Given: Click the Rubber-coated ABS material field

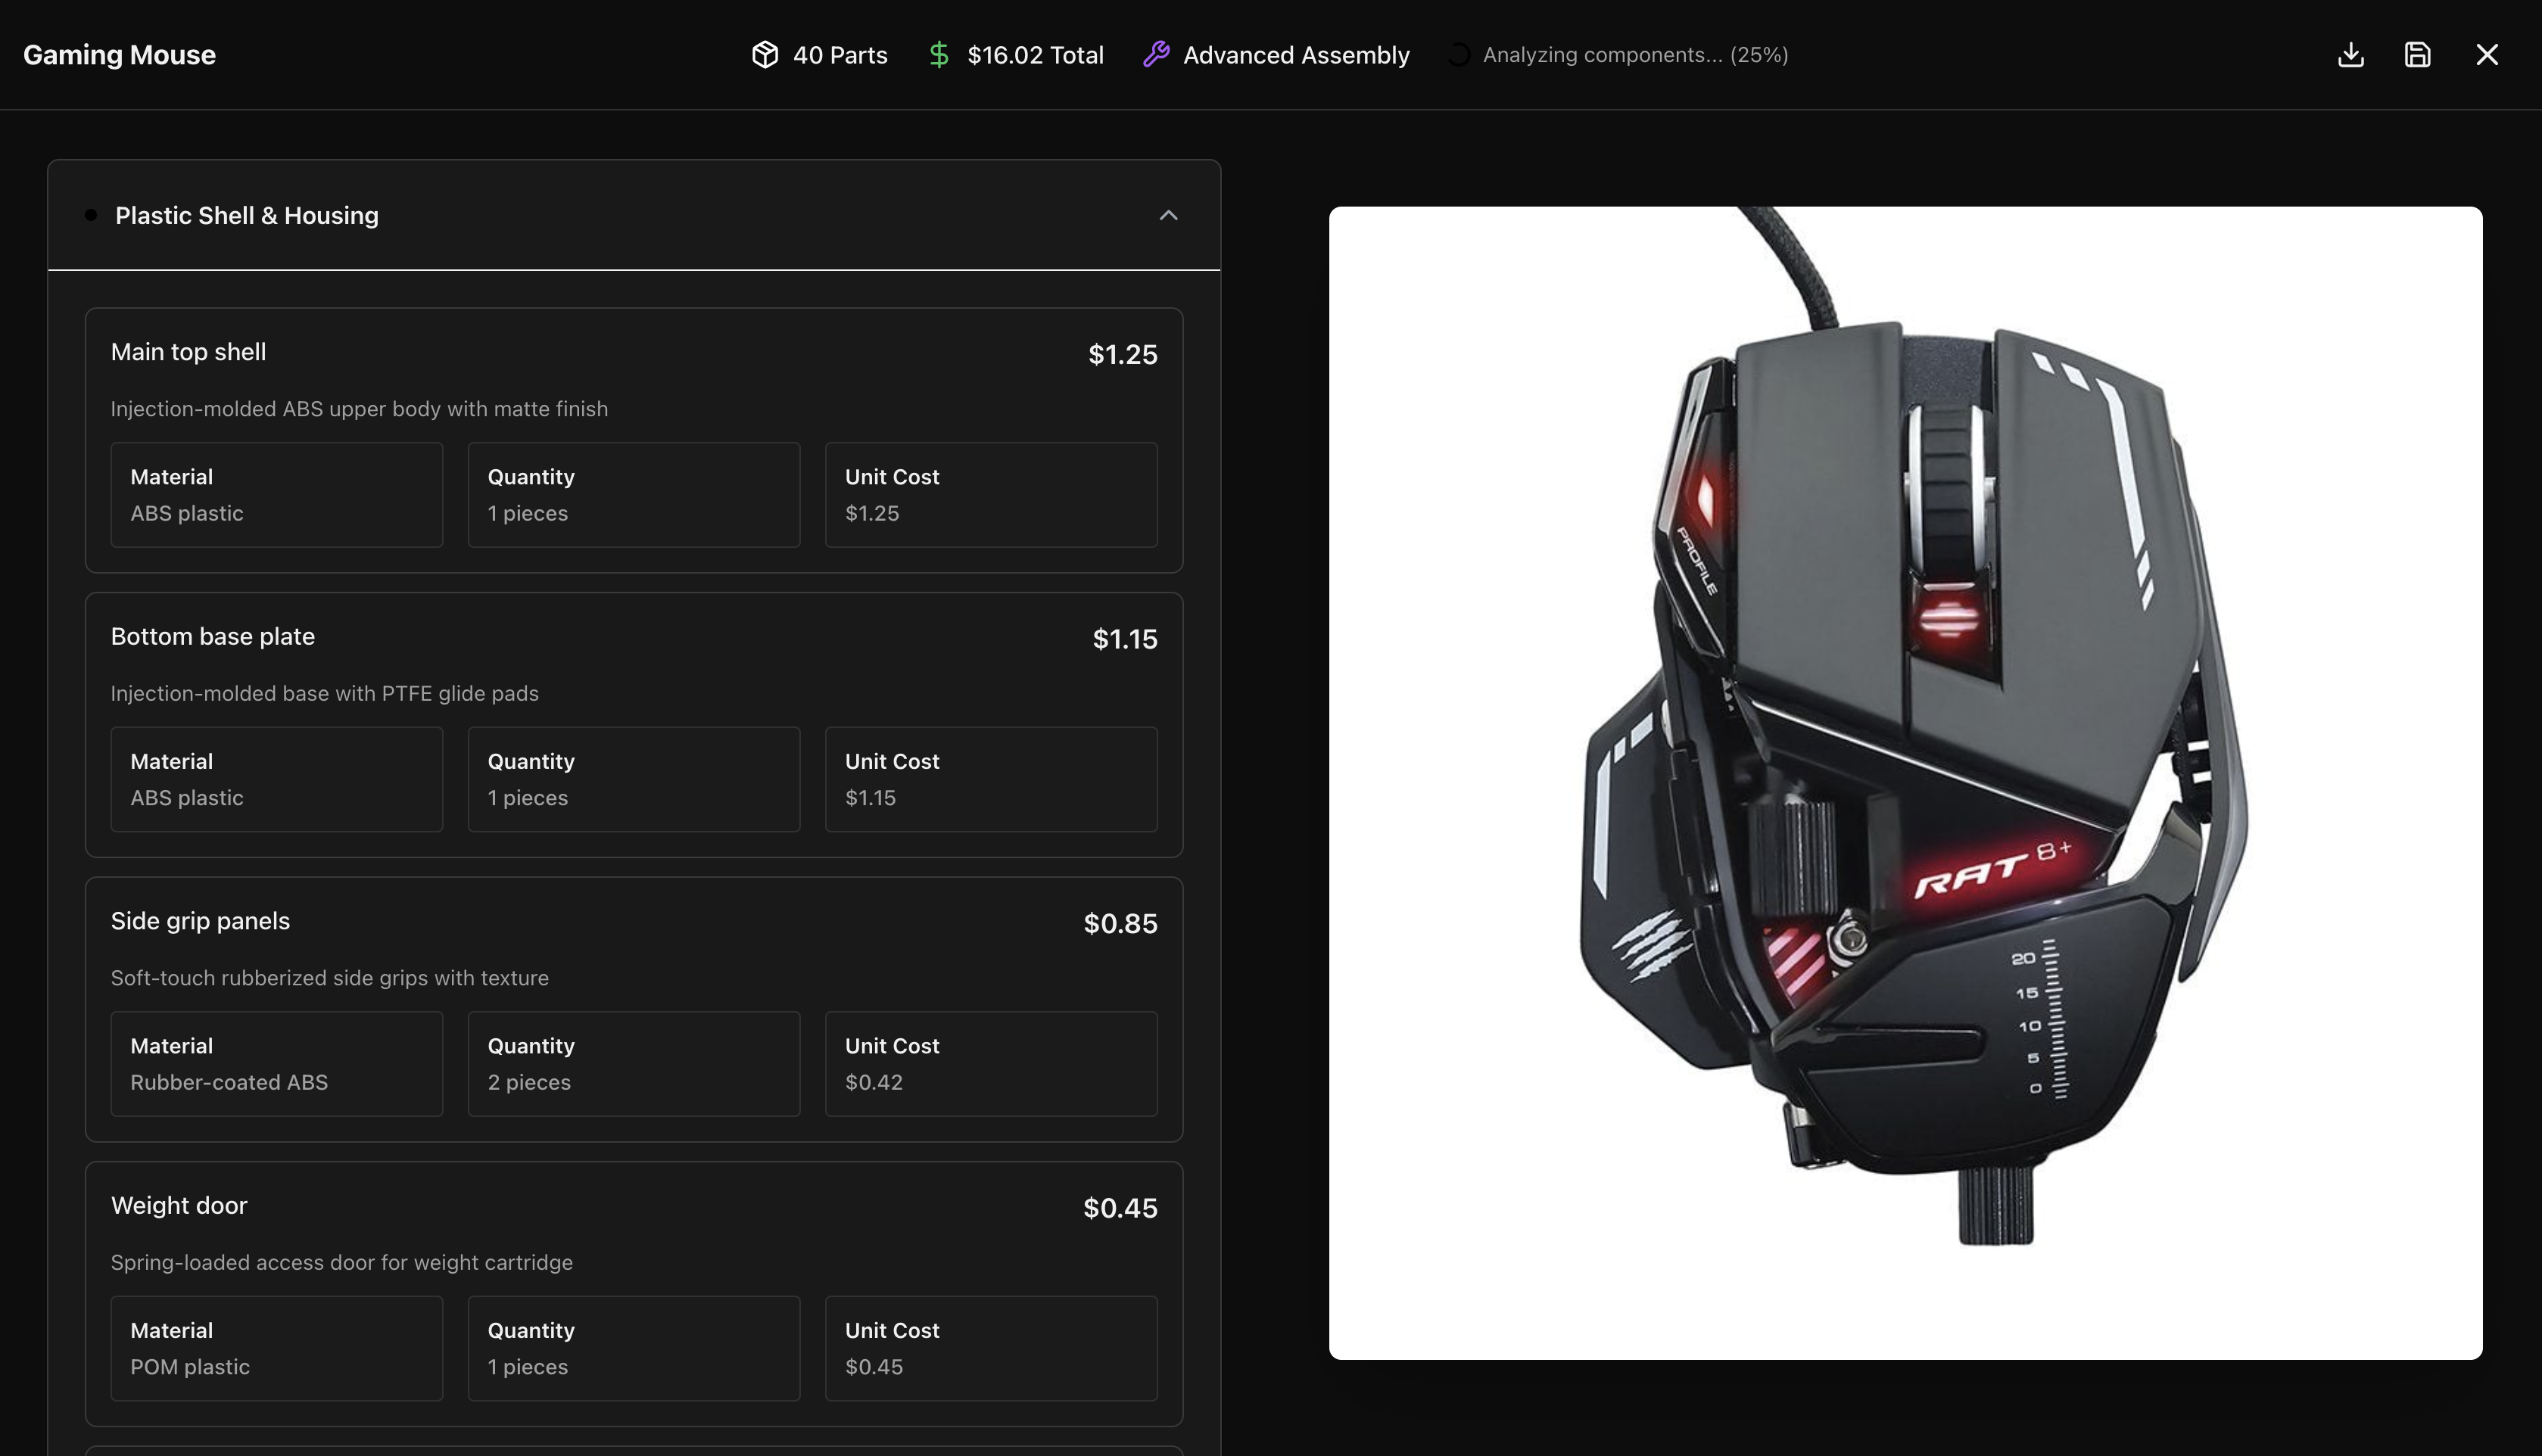Looking at the screenshot, I should click(277, 1064).
